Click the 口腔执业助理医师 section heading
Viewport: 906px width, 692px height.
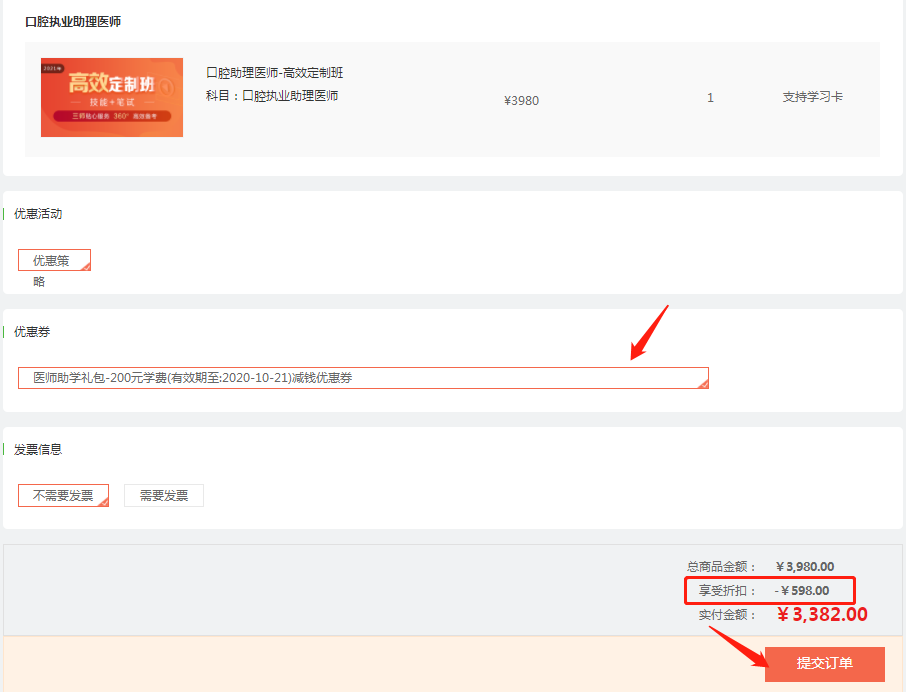[73, 22]
